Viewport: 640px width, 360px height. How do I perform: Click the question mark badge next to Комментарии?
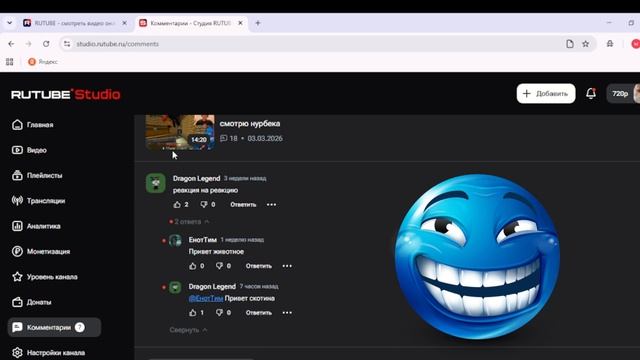[x=80, y=327]
